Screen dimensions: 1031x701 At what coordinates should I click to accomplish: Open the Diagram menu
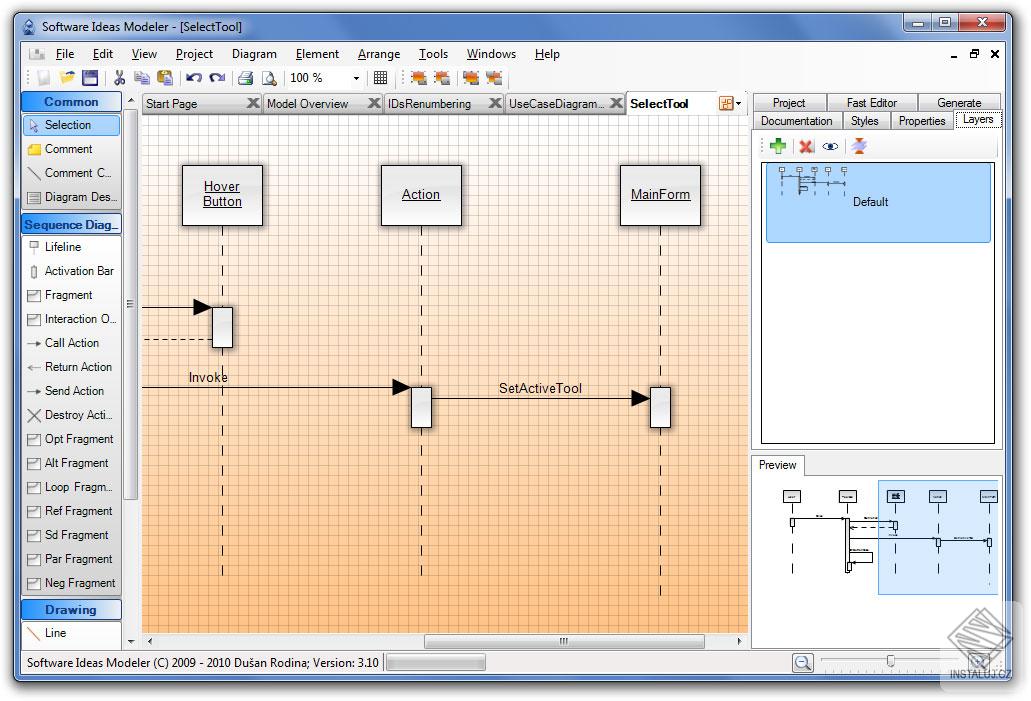click(253, 53)
